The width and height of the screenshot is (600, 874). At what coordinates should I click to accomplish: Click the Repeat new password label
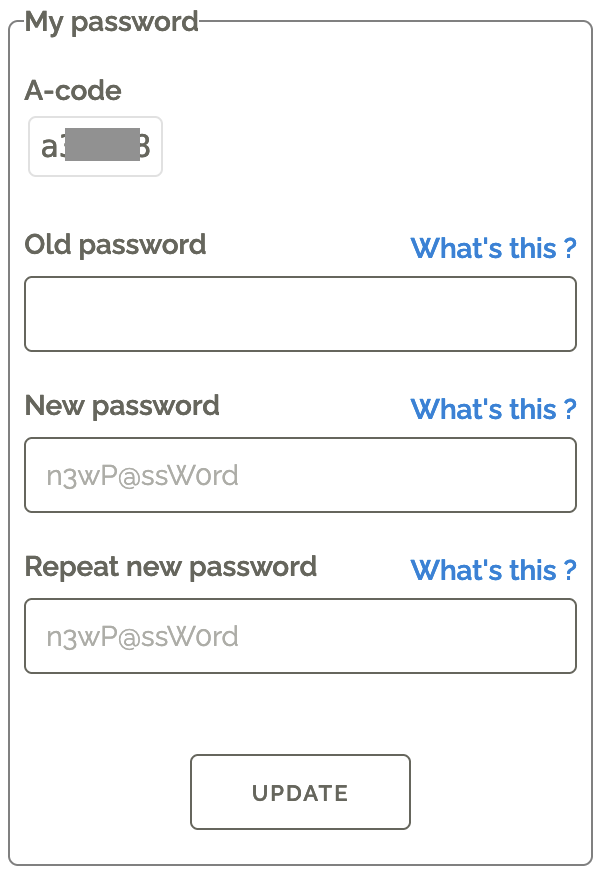click(x=170, y=567)
